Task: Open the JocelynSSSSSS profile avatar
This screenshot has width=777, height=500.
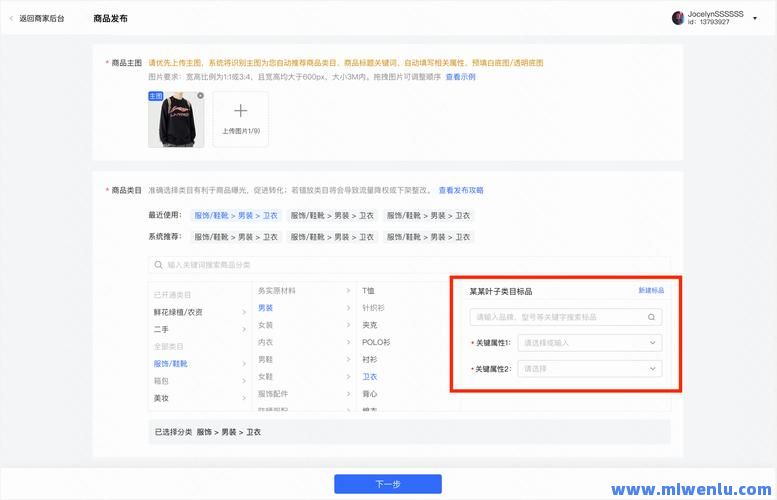Action: [678, 18]
